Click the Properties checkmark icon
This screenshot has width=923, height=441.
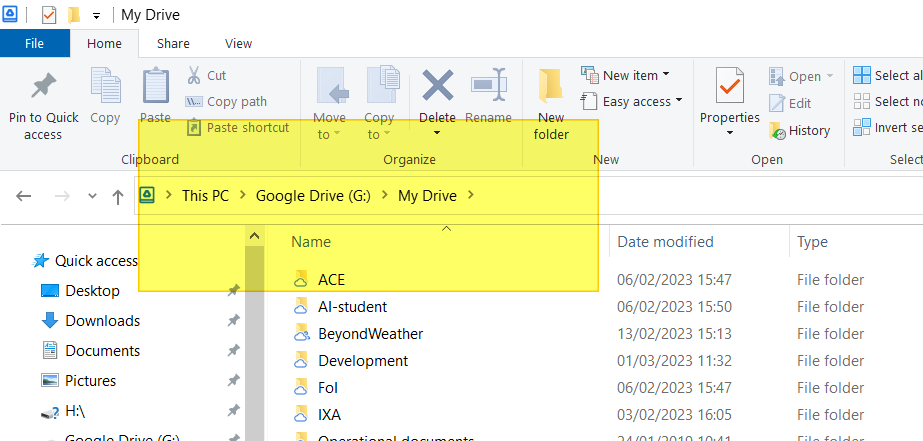pyautogui.click(x=729, y=86)
